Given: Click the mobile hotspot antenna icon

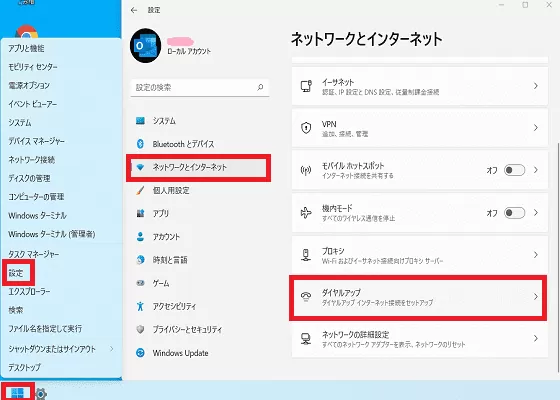Looking at the screenshot, I should 306,170.
